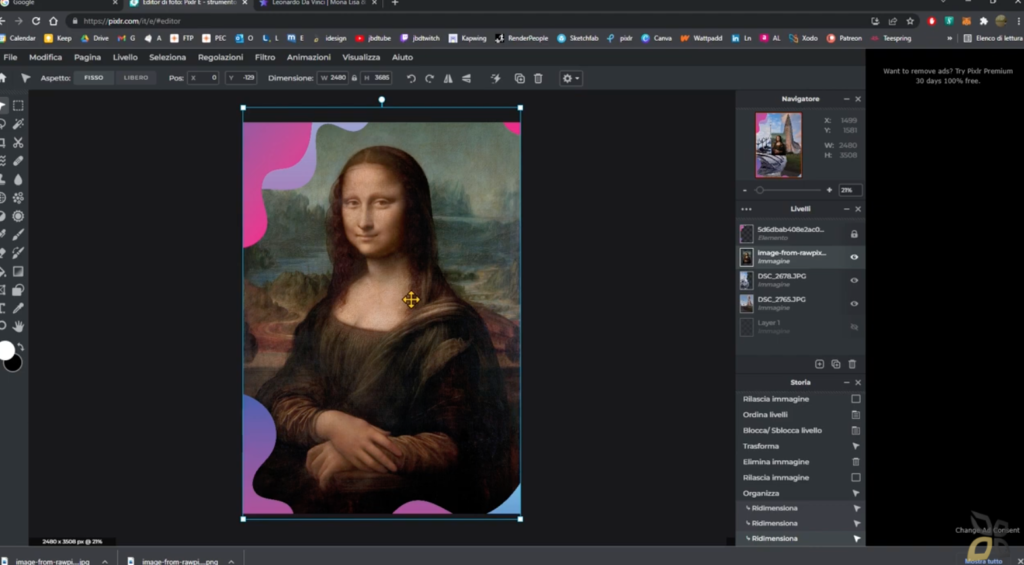Viewport: 1024px width, 565px height.
Task: Select the Blur droplet tool
Action: point(18,179)
